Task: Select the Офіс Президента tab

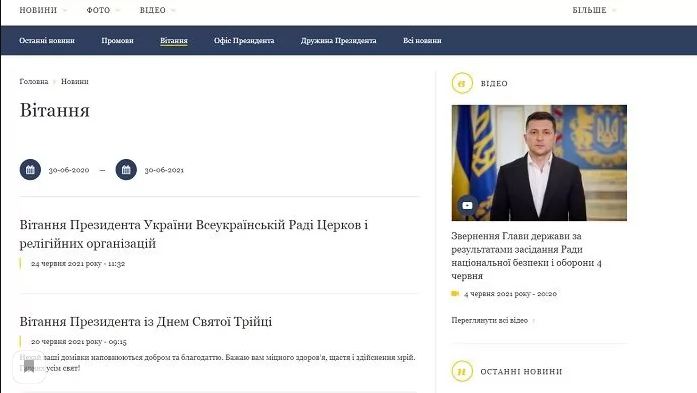Action: (x=244, y=40)
